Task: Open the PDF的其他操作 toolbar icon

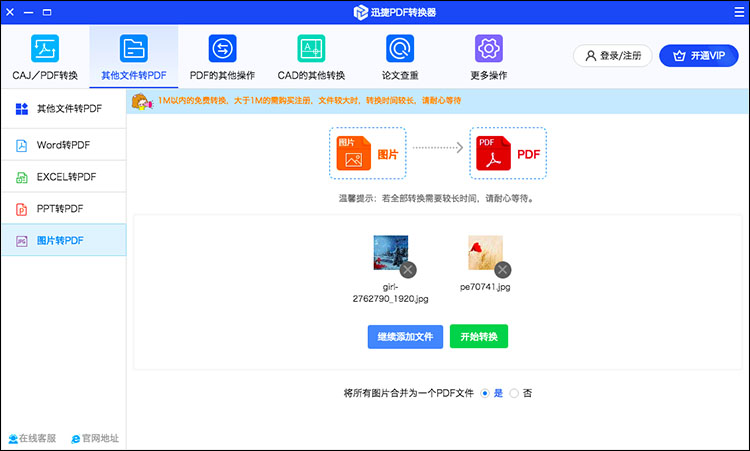Action: (x=222, y=48)
